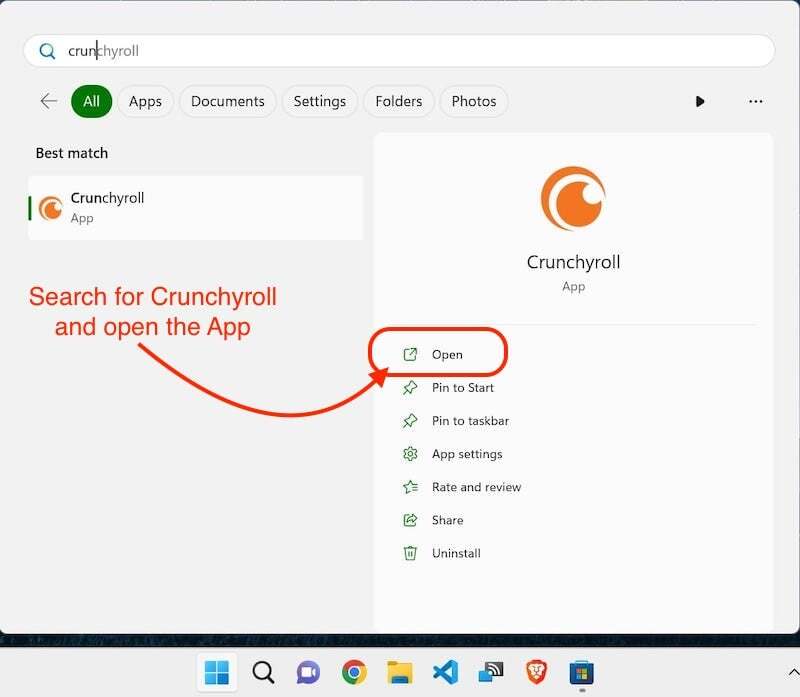Click the Best match heading
Screen dimensions: 800x697
tap(72, 153)
